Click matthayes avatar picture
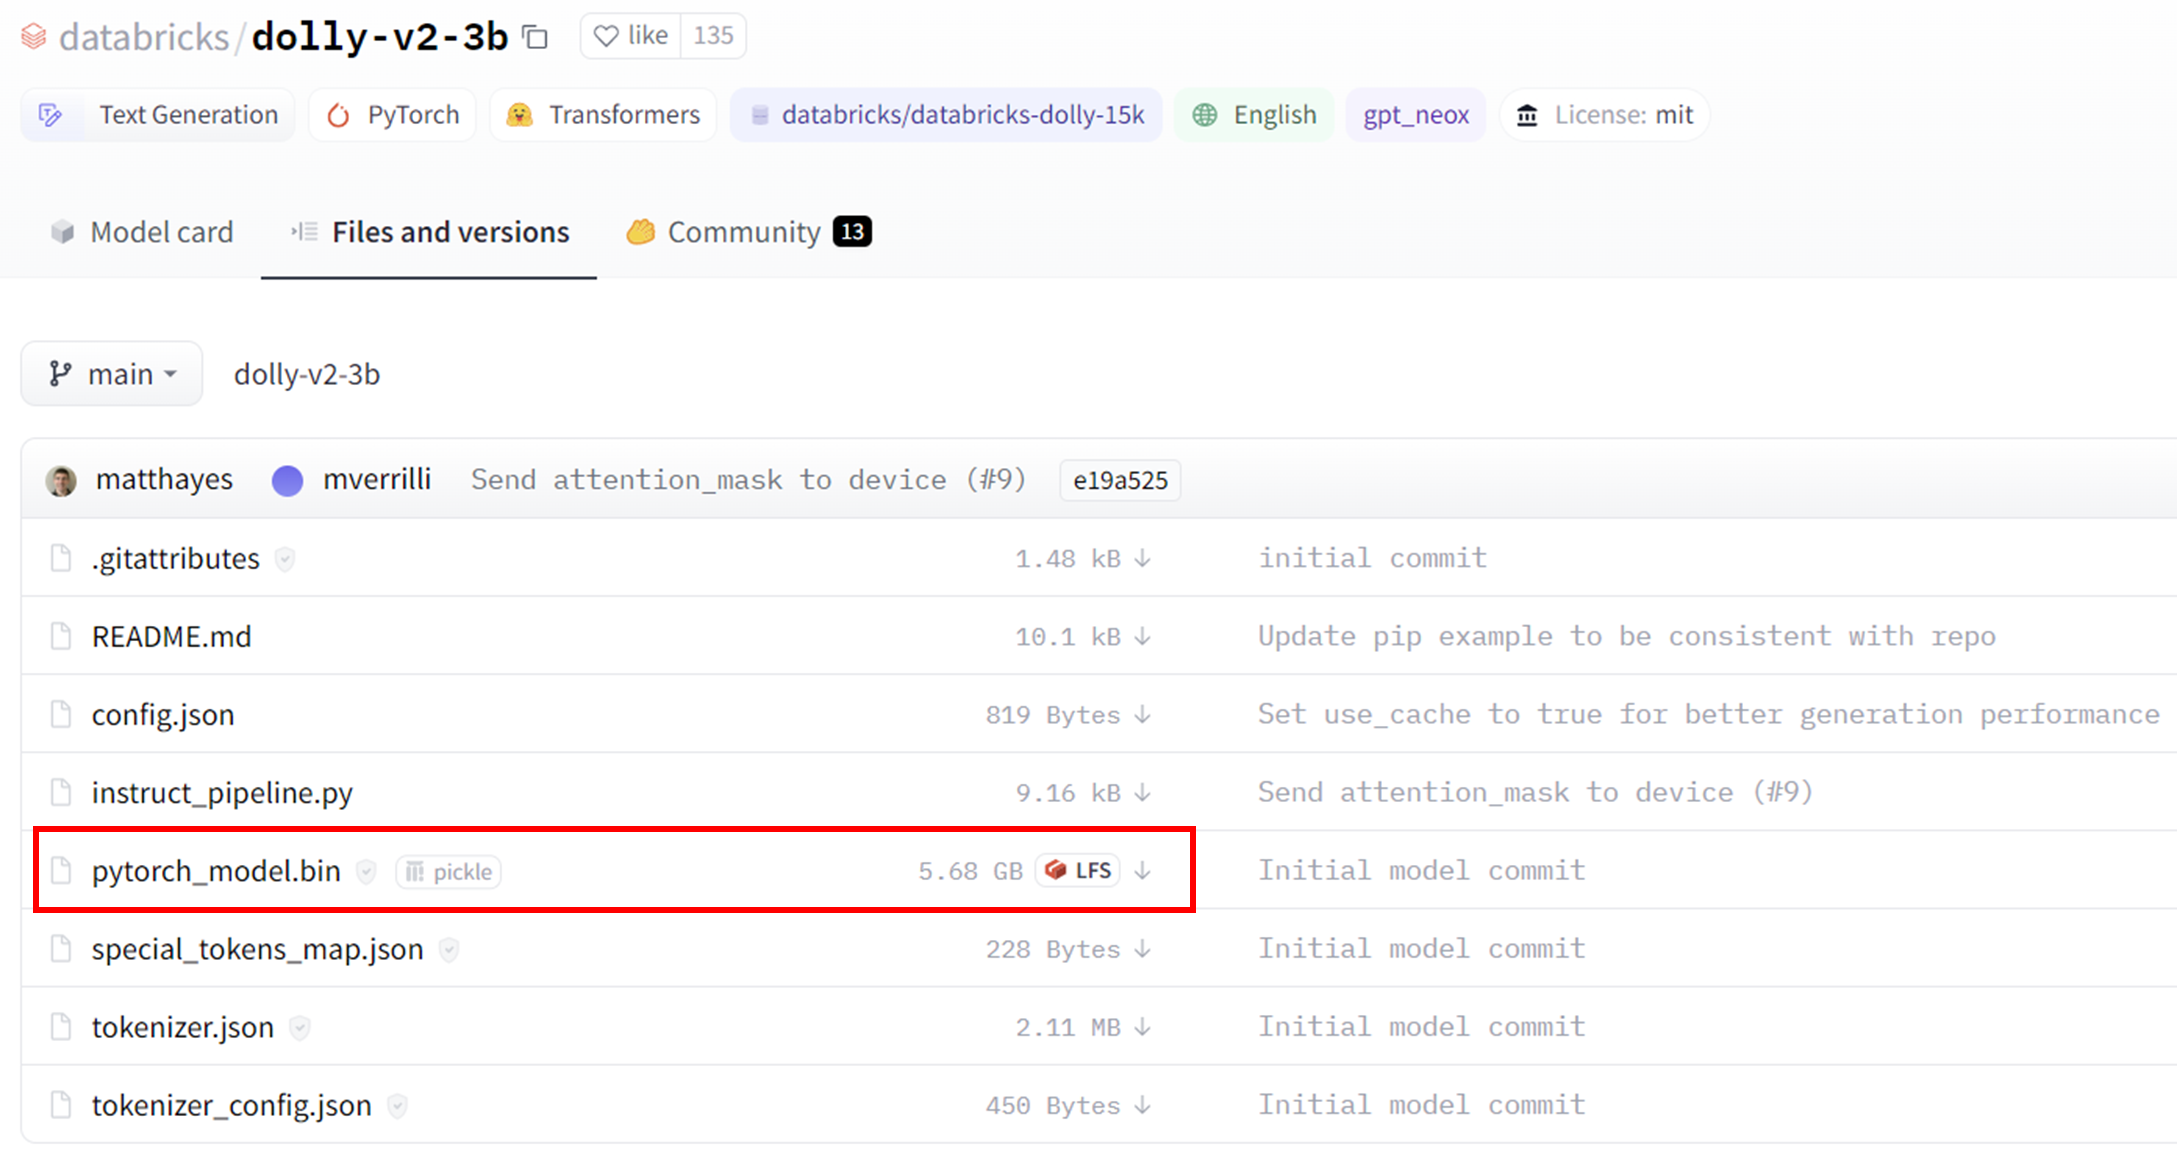 (x=61, y=481)
